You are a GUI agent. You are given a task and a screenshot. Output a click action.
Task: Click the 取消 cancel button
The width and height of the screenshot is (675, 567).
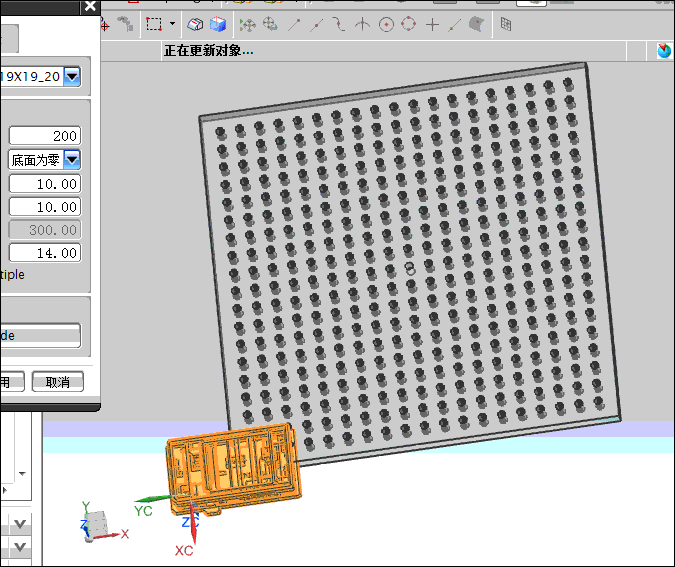pos(58,382)
